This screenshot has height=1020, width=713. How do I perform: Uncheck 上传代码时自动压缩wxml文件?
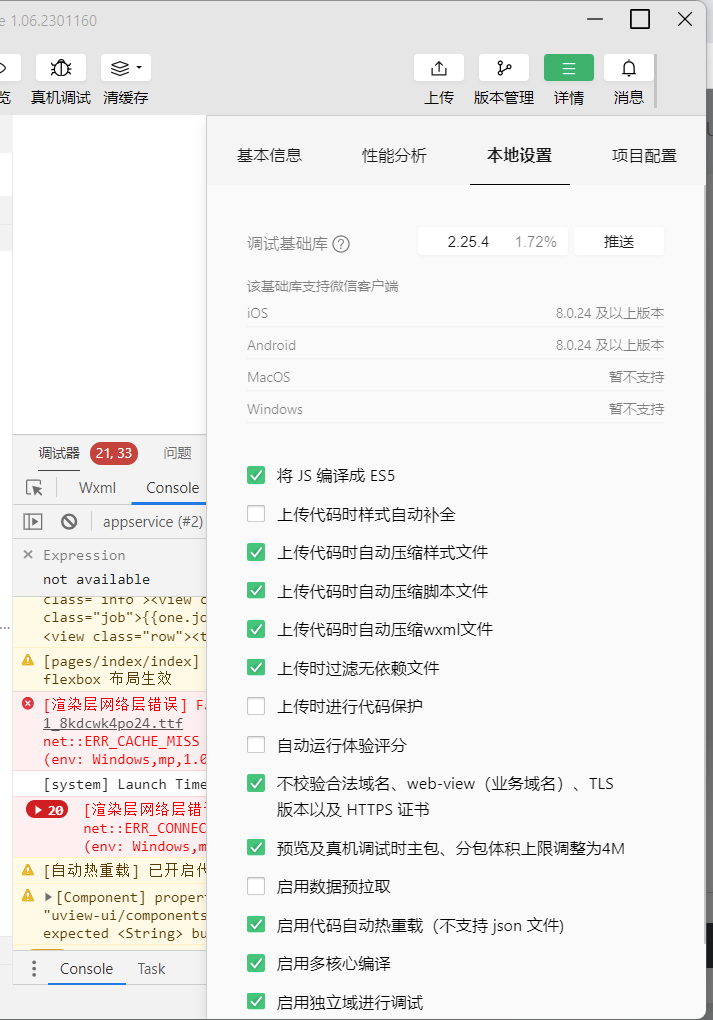click(x=256, y=629)
